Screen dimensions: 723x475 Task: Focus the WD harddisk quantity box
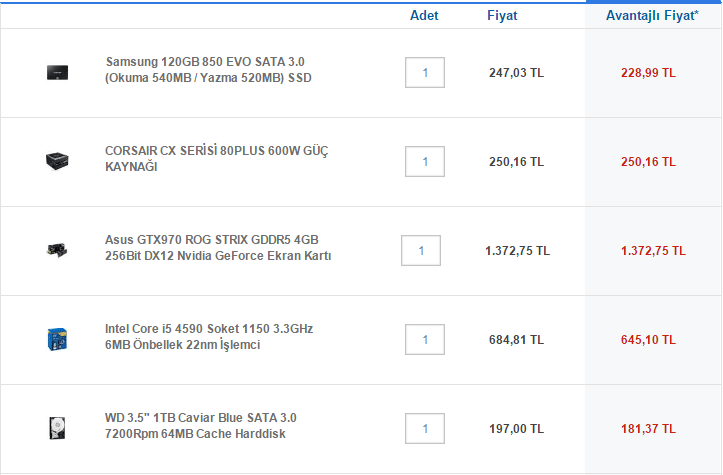[425, 428]
